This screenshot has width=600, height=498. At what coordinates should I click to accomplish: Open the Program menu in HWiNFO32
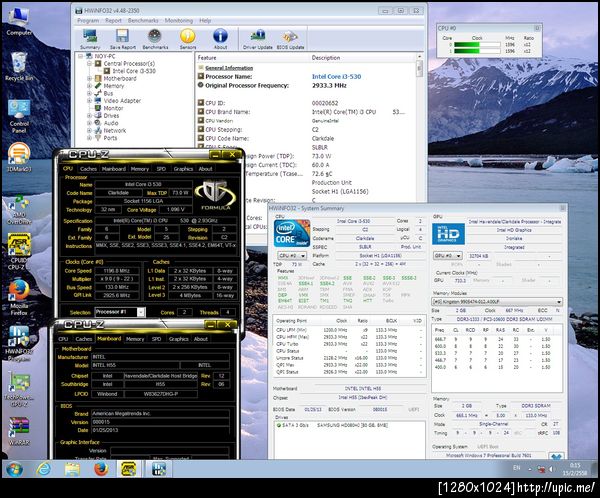(x=88, y=21)
